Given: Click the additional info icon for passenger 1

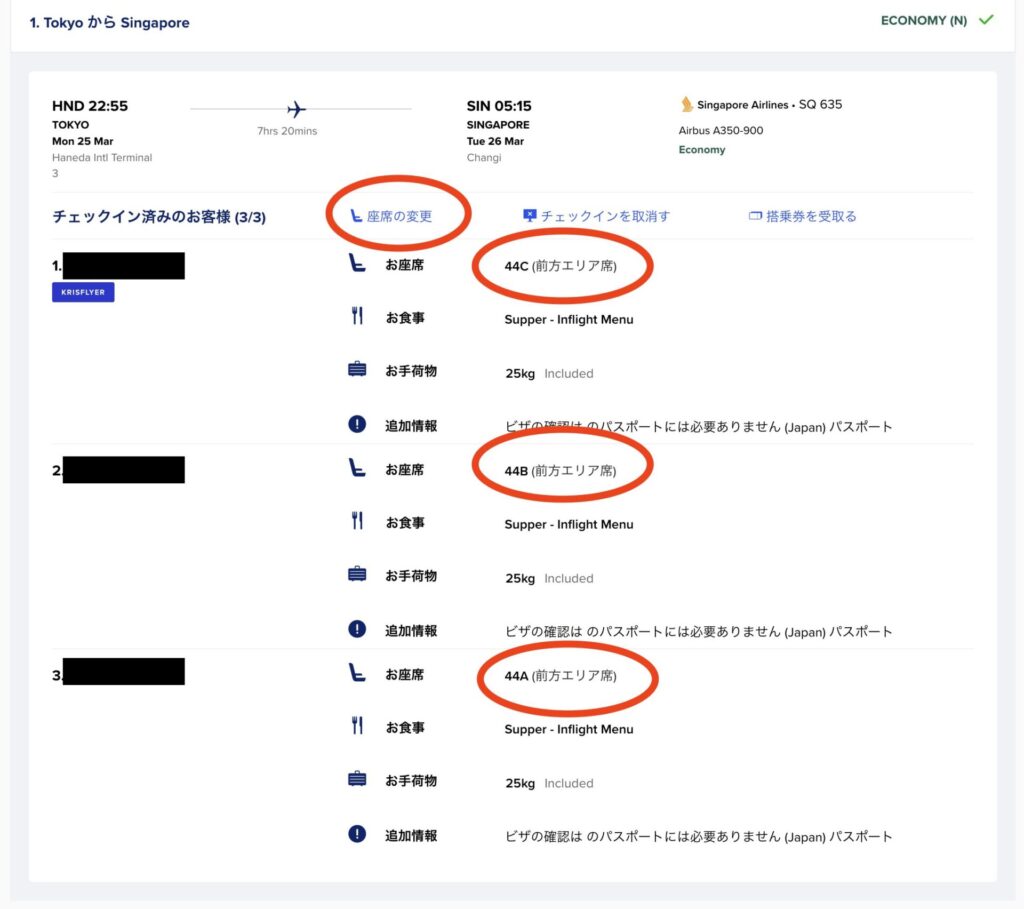Looking at the screenshot, I should pos(357,424).
